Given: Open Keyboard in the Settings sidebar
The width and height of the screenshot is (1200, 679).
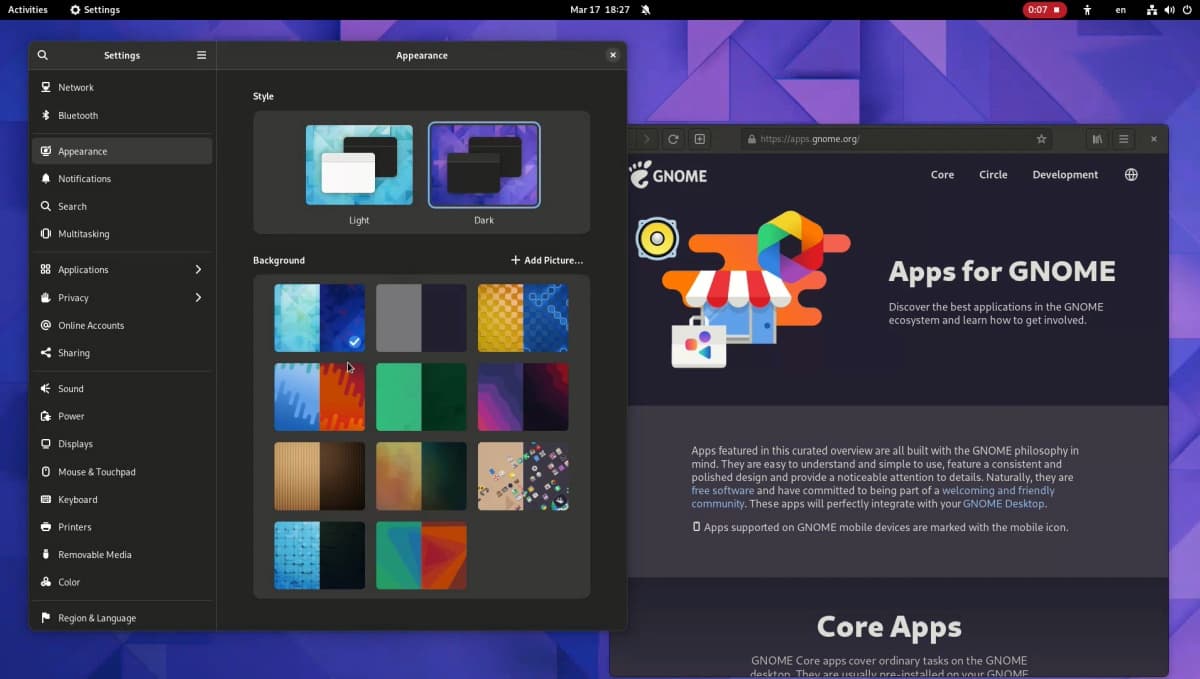Looking at the screenshot, I should tap(122, 499).
